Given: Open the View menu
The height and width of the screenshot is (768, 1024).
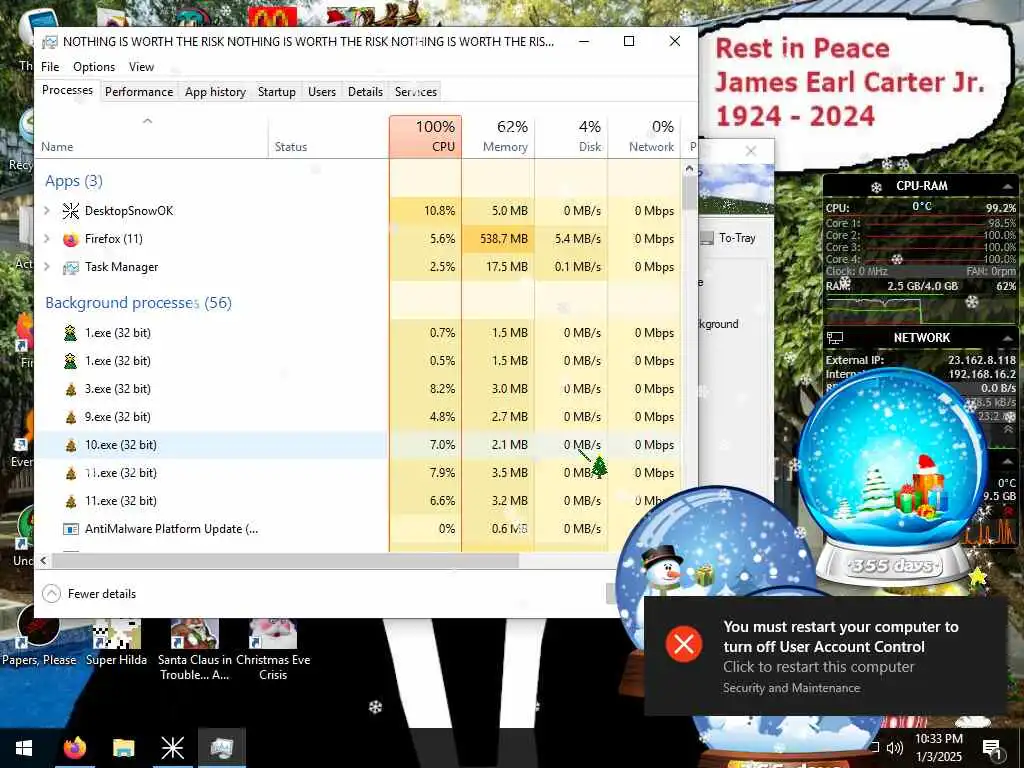Looking at the screenshot, I should (x=141, y=67).
